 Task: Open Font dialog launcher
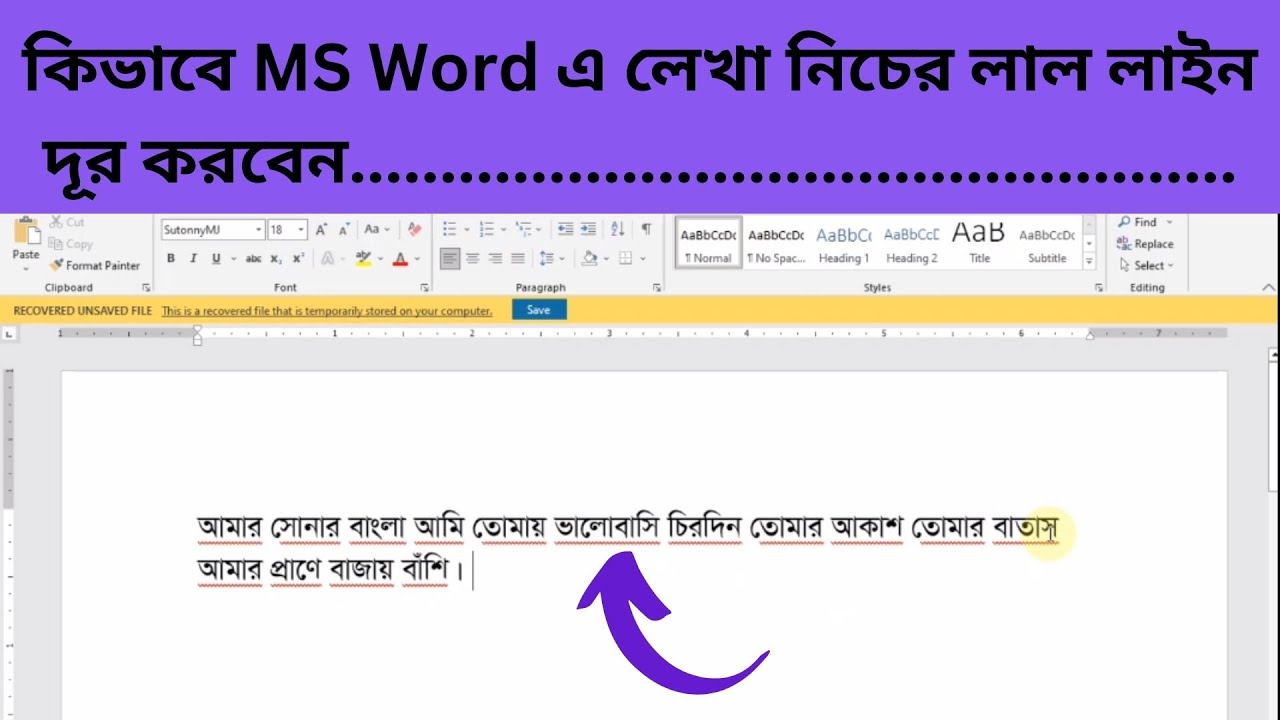point(425,287)
